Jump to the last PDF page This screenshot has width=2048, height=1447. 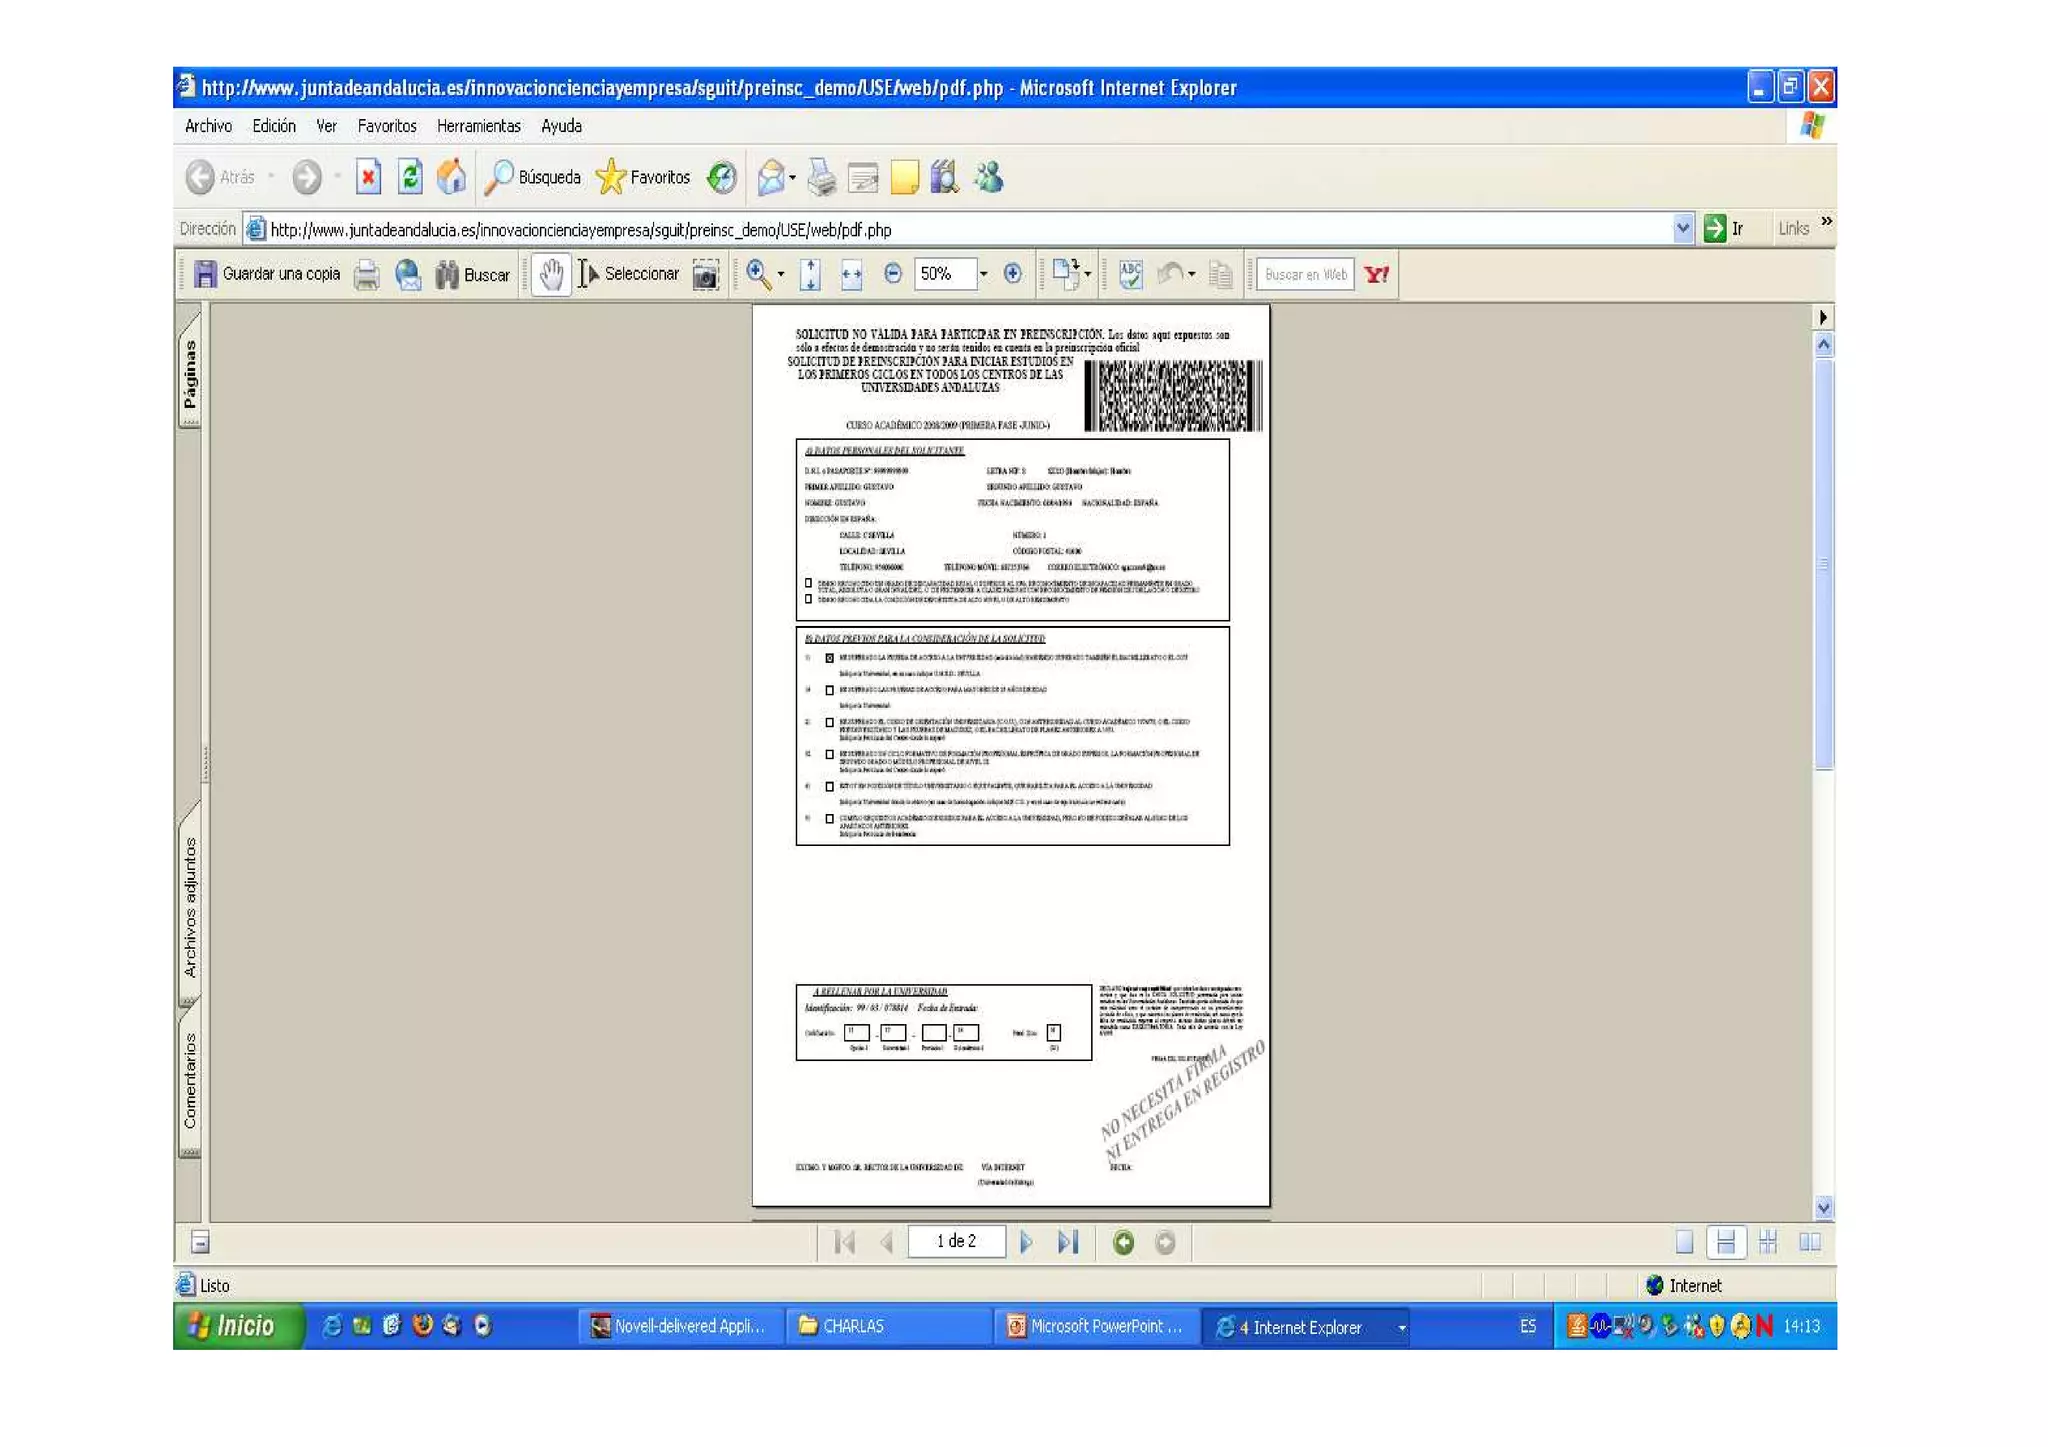coord(1068,1242)
